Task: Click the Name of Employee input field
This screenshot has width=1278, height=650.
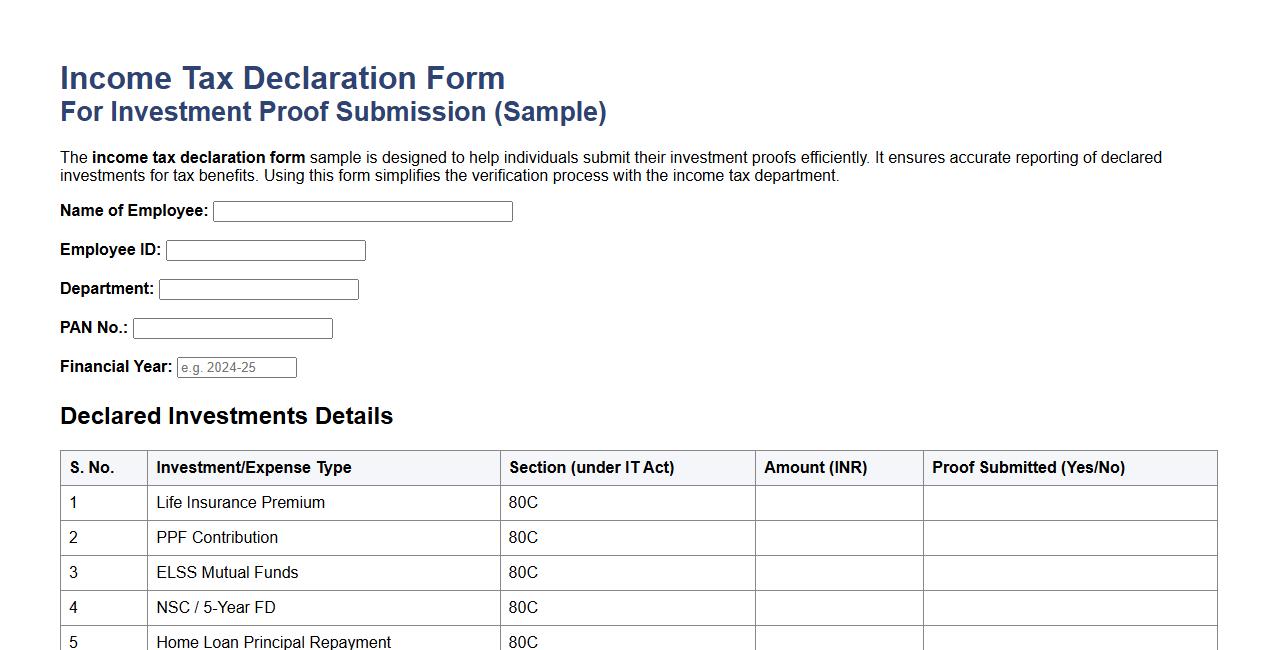Action: [x=362, y=211]
